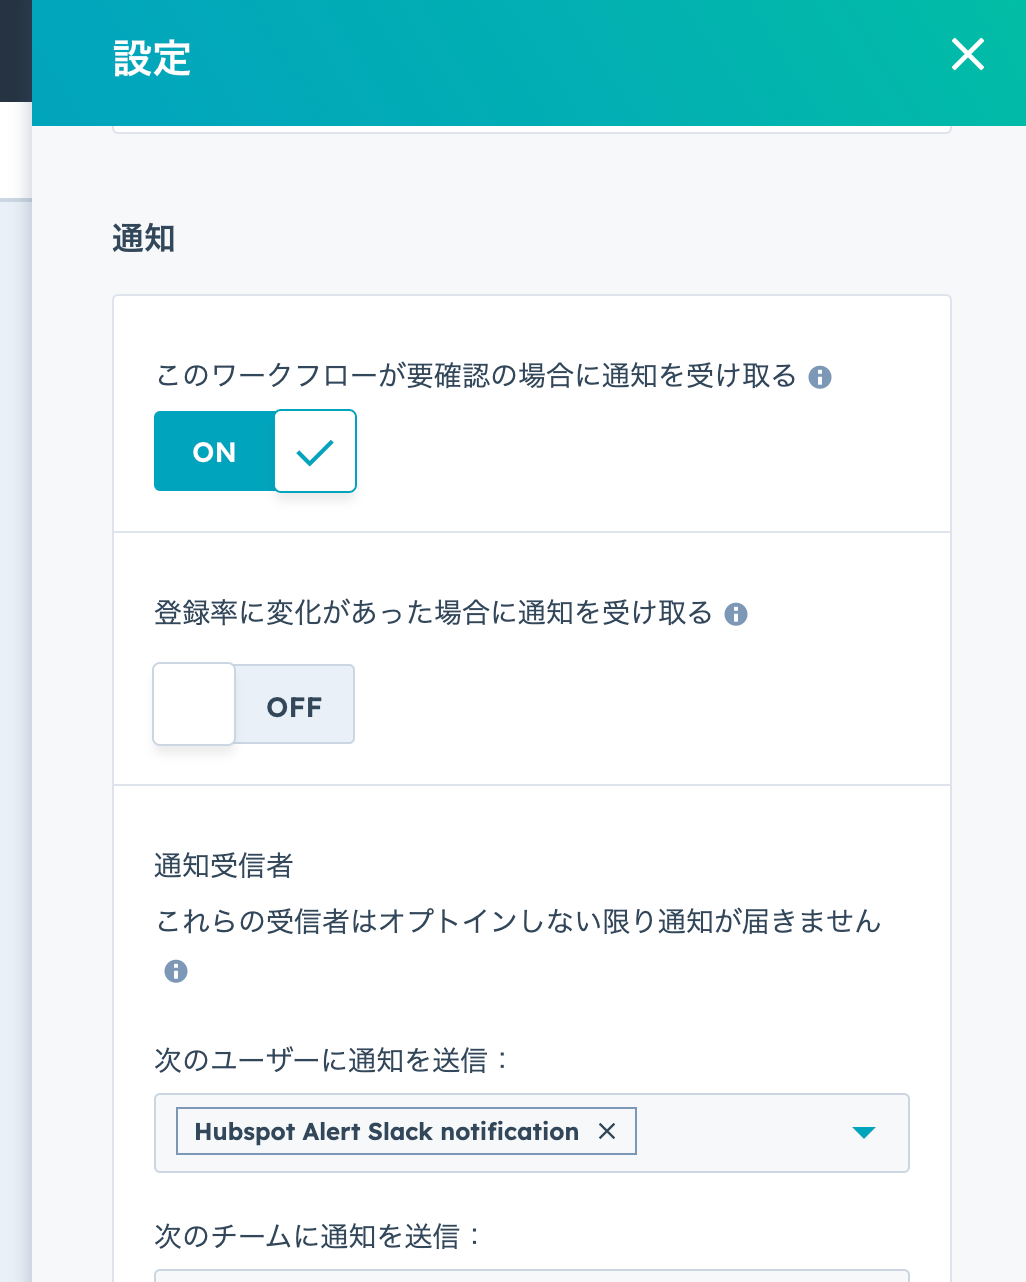Screen dimensions: 1026x1282
Task: Enable the 登録率 change notification OFF switch
Action: pos(254,704)
